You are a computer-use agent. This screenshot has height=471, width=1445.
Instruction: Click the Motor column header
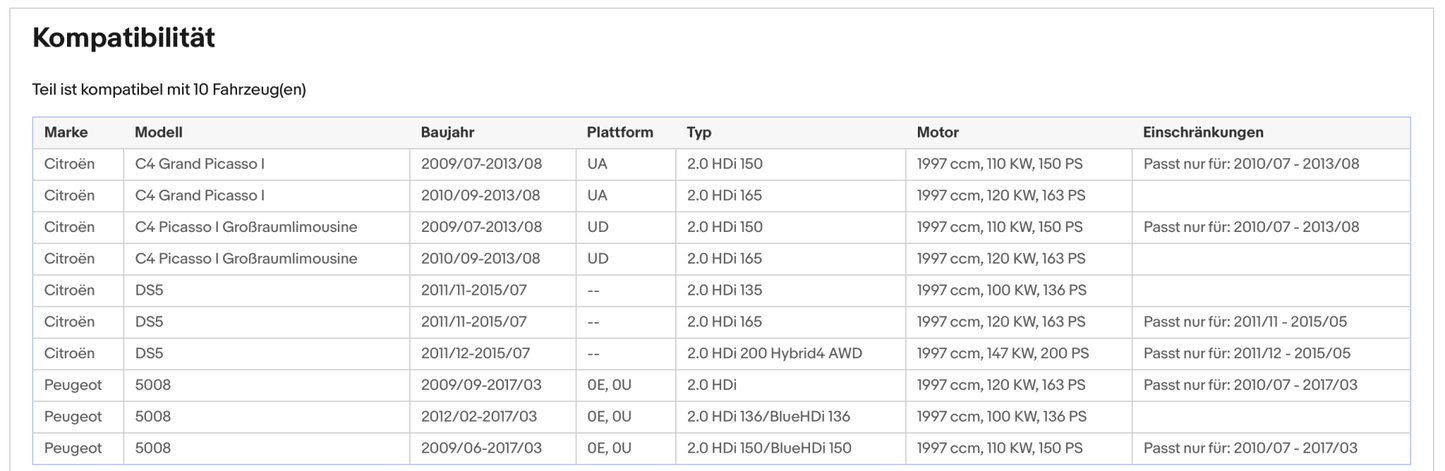click(x=938, y=132)
